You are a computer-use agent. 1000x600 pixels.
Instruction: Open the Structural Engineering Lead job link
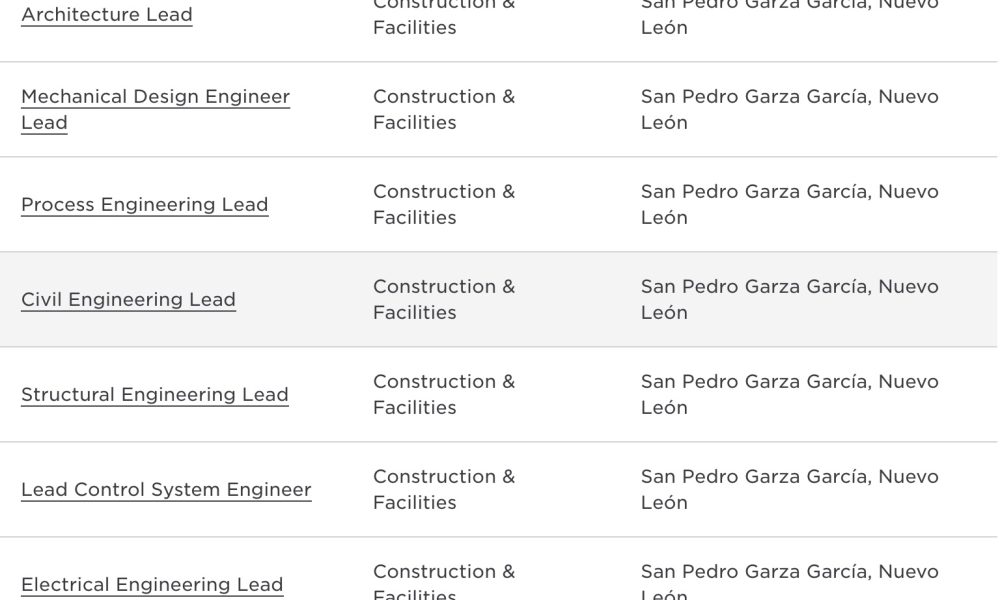click(155, 395)
